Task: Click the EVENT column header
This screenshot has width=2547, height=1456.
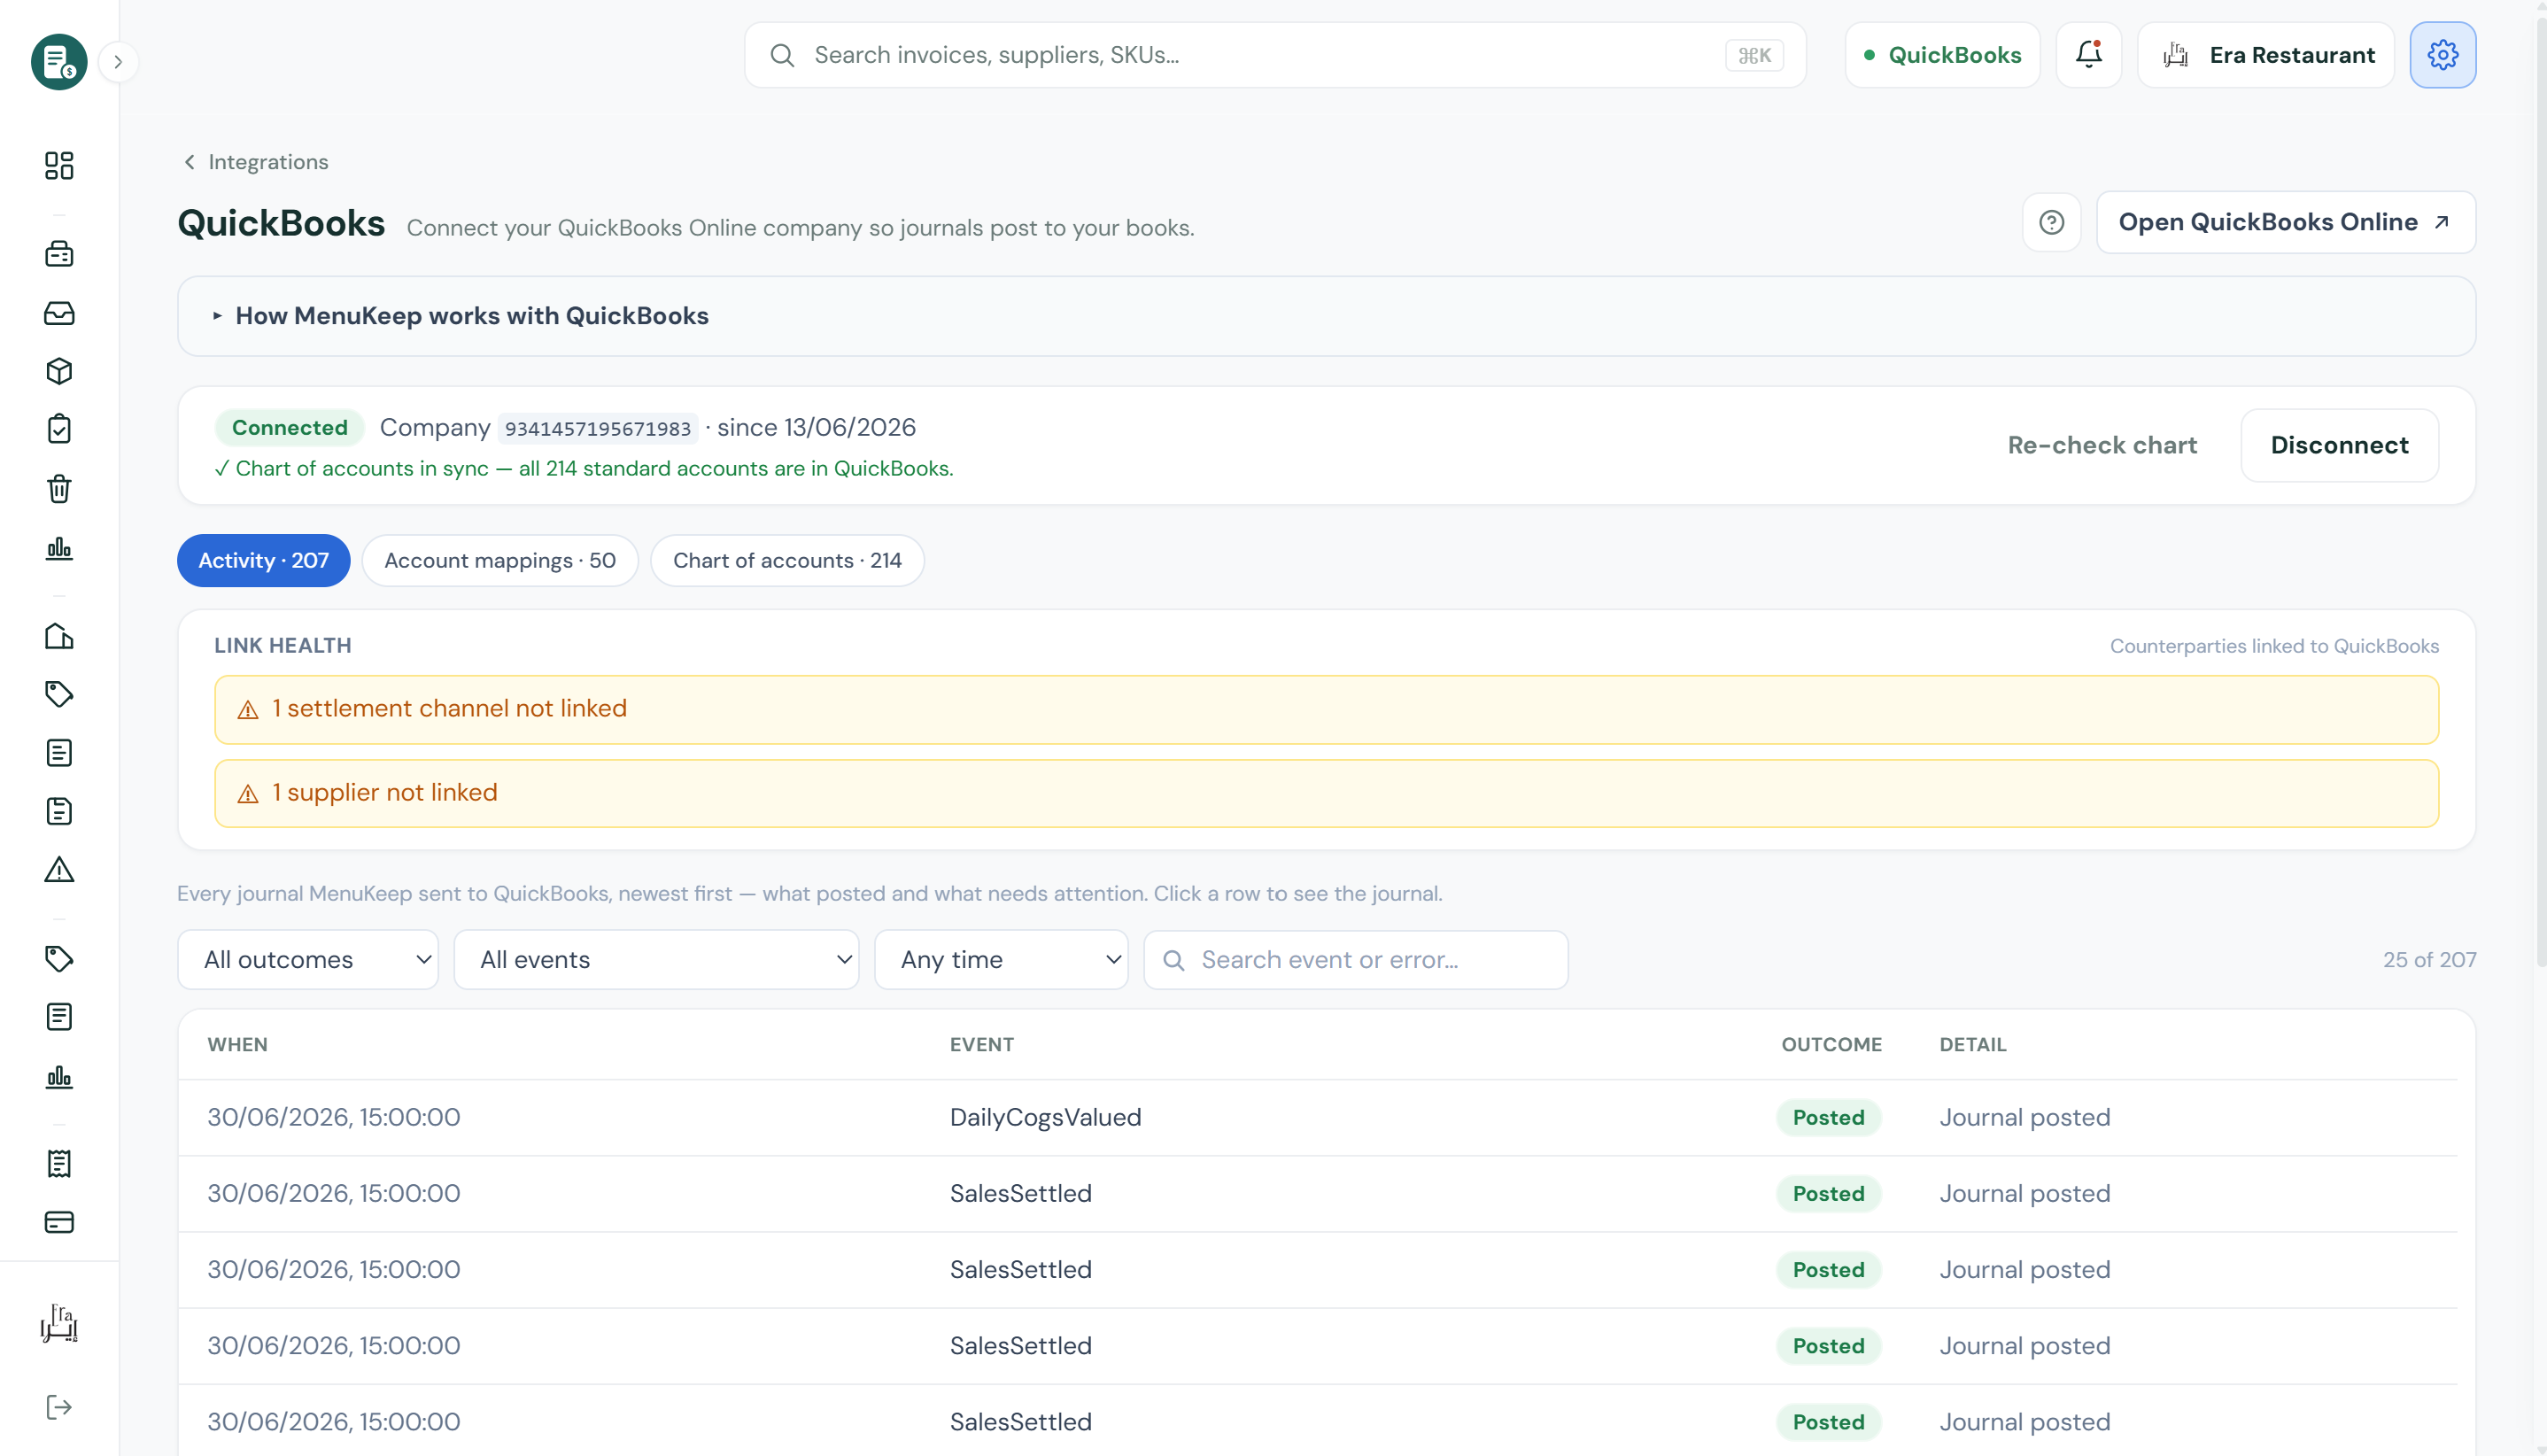Action: 981,1044
